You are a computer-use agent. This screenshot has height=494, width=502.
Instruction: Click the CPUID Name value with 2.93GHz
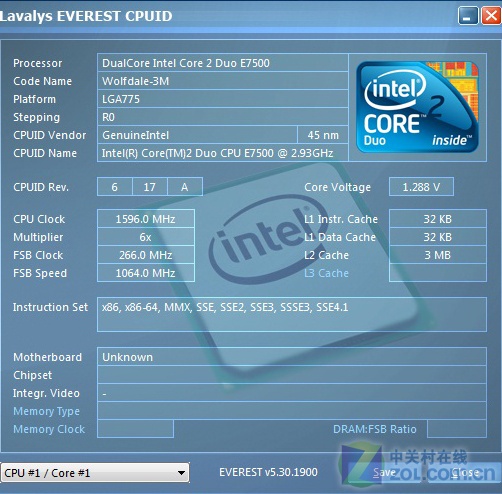223,153
